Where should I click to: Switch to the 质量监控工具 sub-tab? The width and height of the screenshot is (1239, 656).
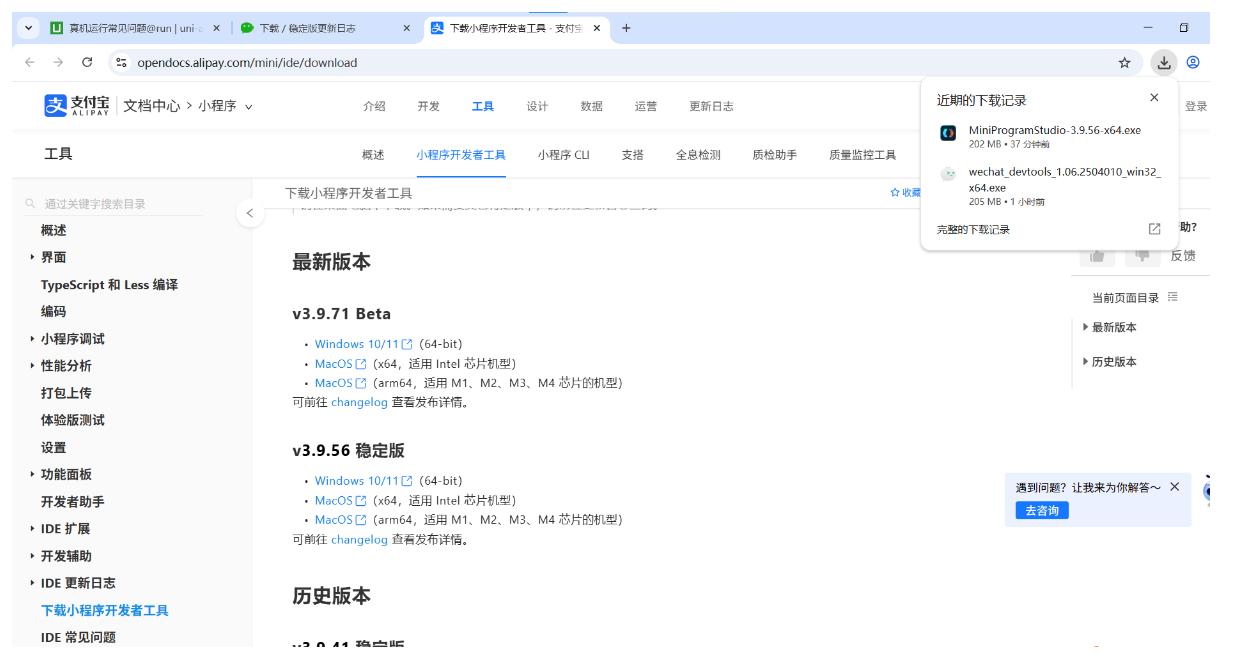tap(862, 155)
